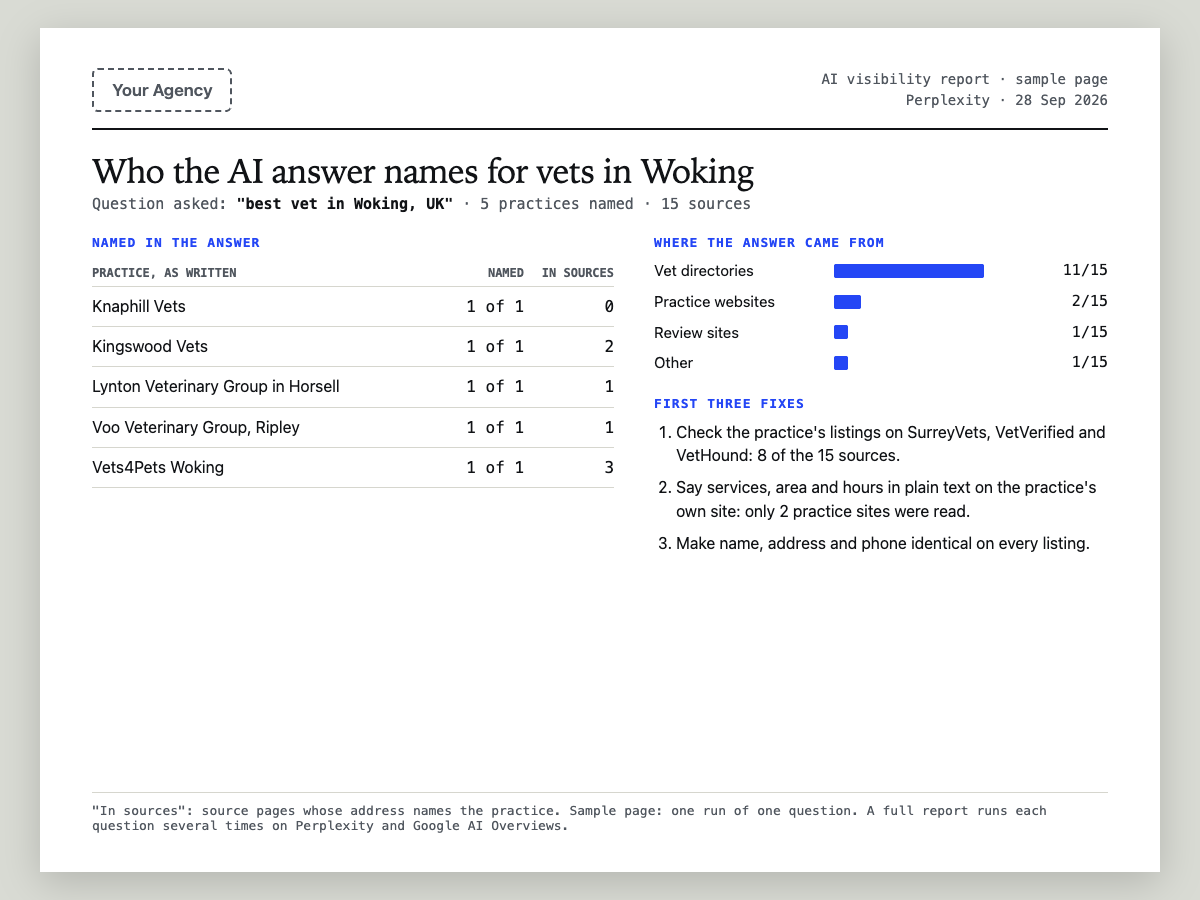This screenshot has width=1200, height=900.
Task: Select Lynton Veterinary Group in Horsell
Action: pos(216,386)
